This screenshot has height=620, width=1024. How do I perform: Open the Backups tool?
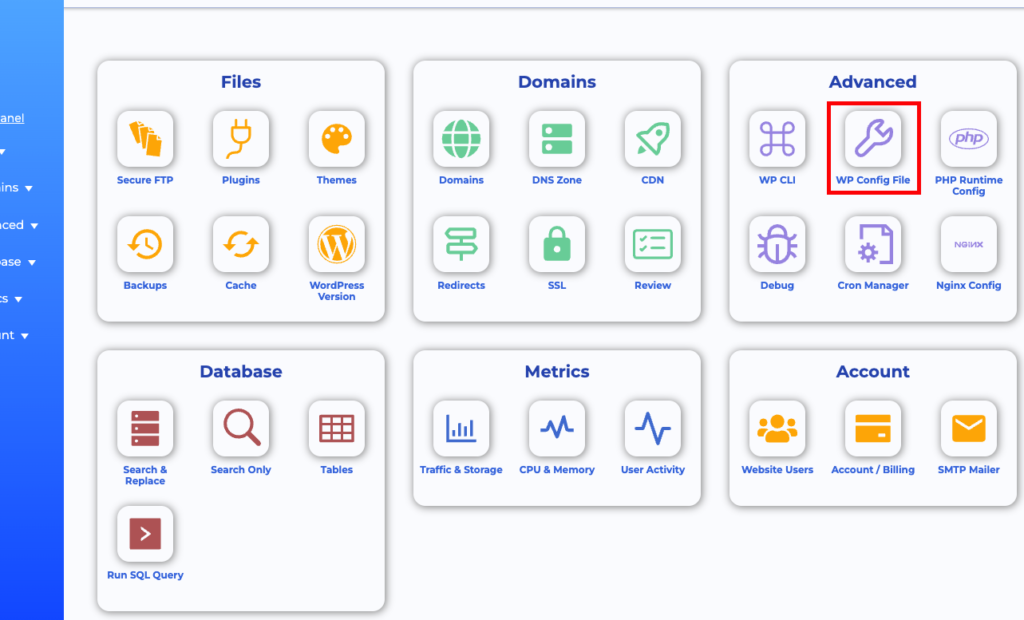point(145,244)
